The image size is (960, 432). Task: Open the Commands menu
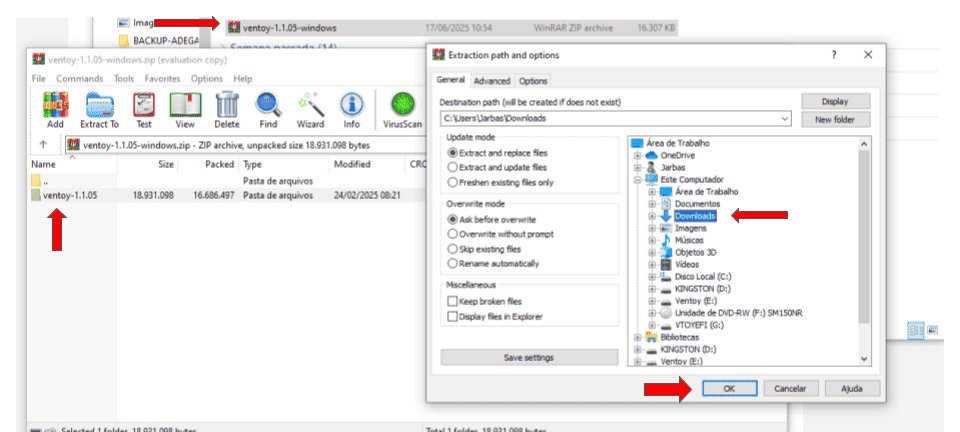(79, 78)
